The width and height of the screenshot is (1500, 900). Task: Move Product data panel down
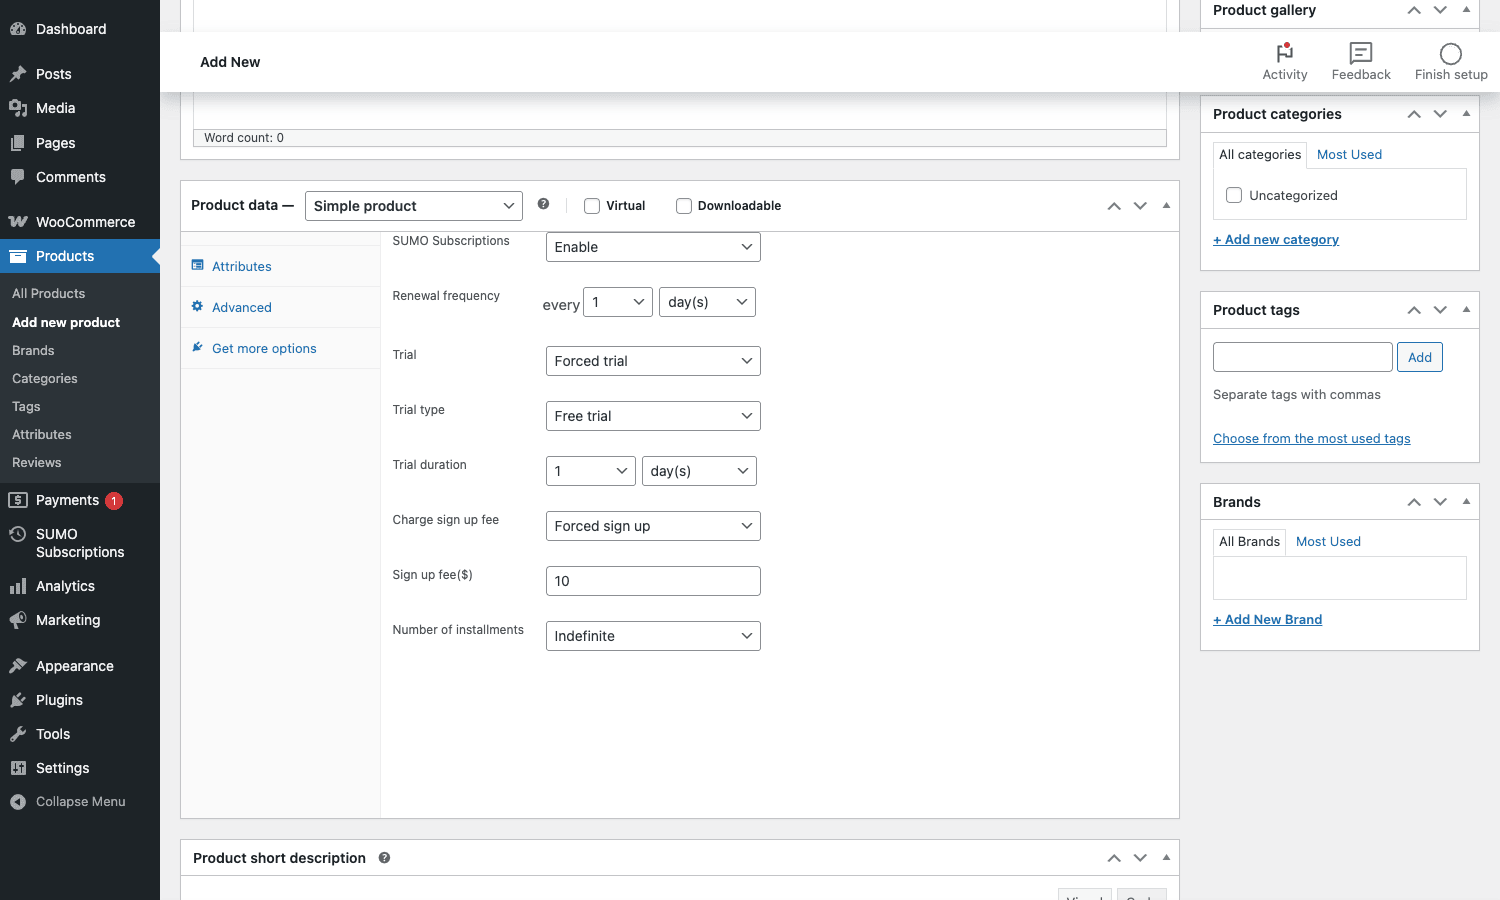coord(1140,206)
